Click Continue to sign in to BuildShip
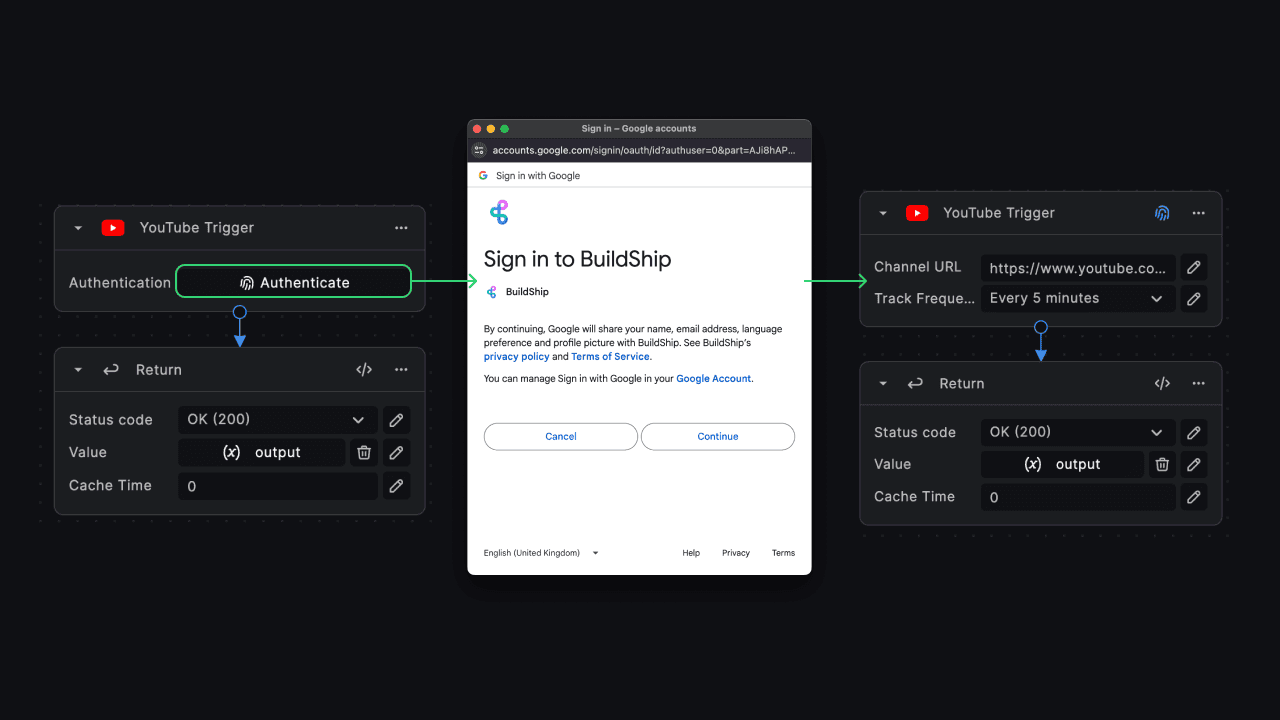The height and width of the screenshot is (720, 1280). click(x=718, y=436)
